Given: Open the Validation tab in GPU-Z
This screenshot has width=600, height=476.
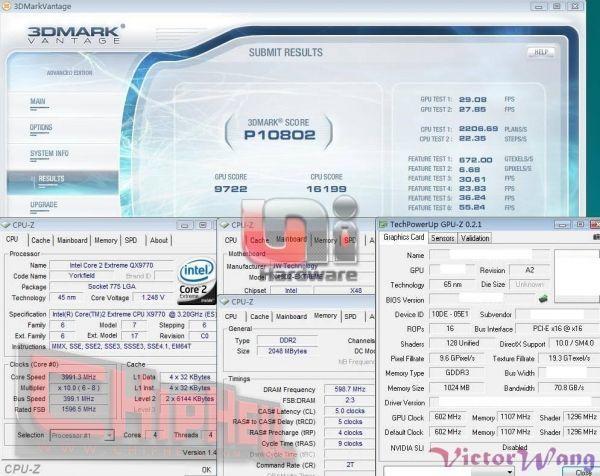Looking at the screenshot, I should coord(475,238).
